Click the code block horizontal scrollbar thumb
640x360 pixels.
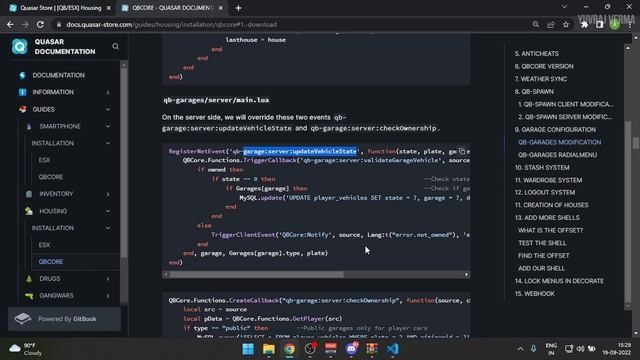(x=257, y=275)
